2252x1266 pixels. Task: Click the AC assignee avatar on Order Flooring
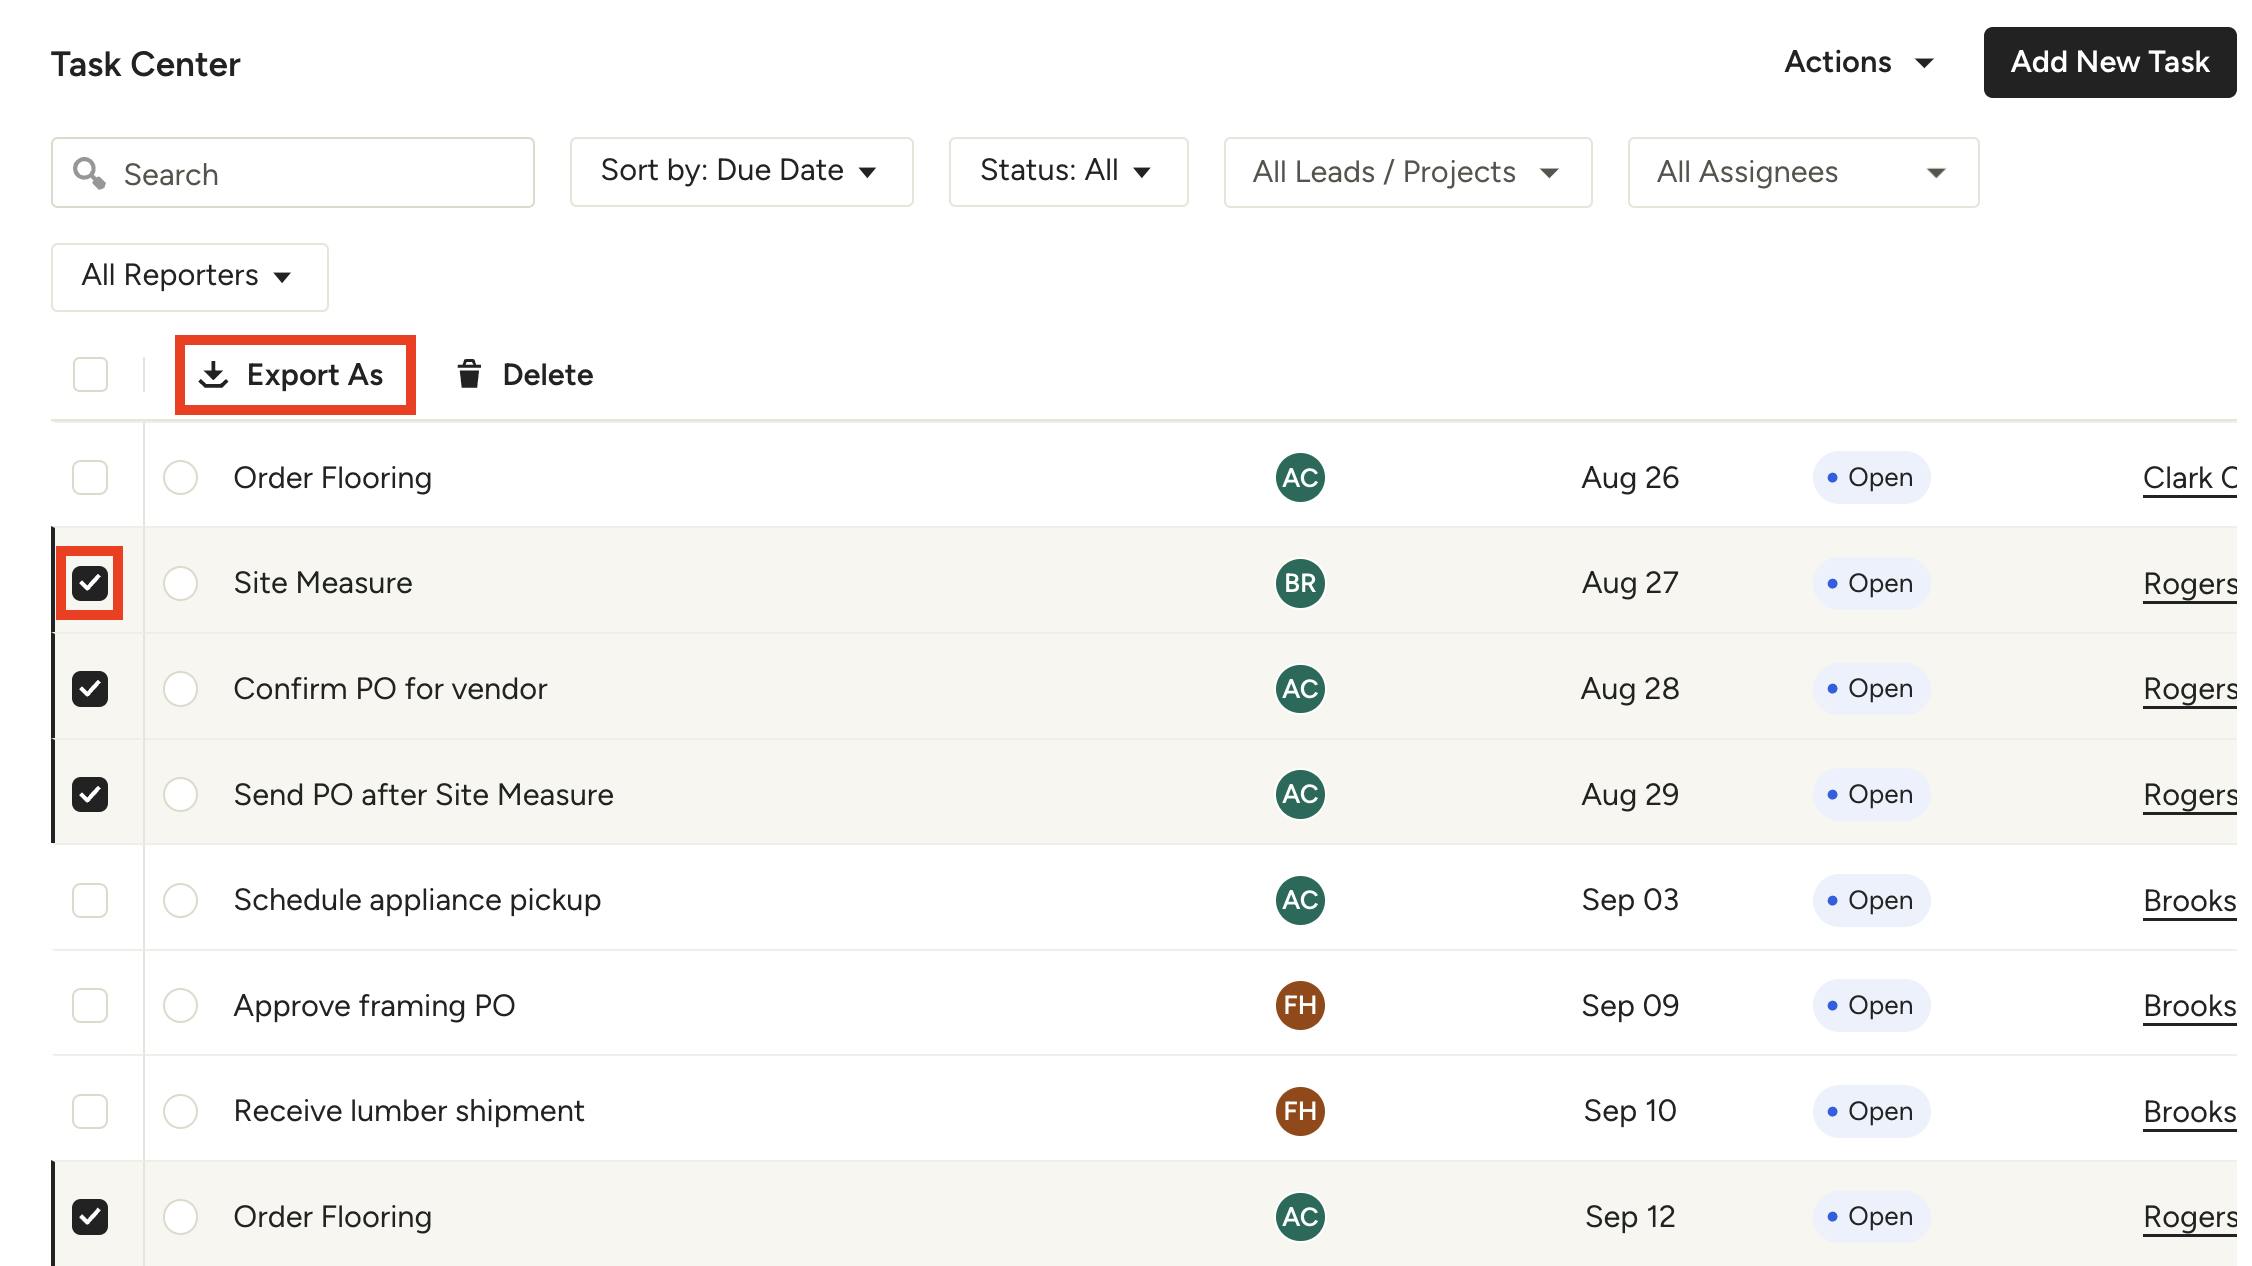[1299, 478]
